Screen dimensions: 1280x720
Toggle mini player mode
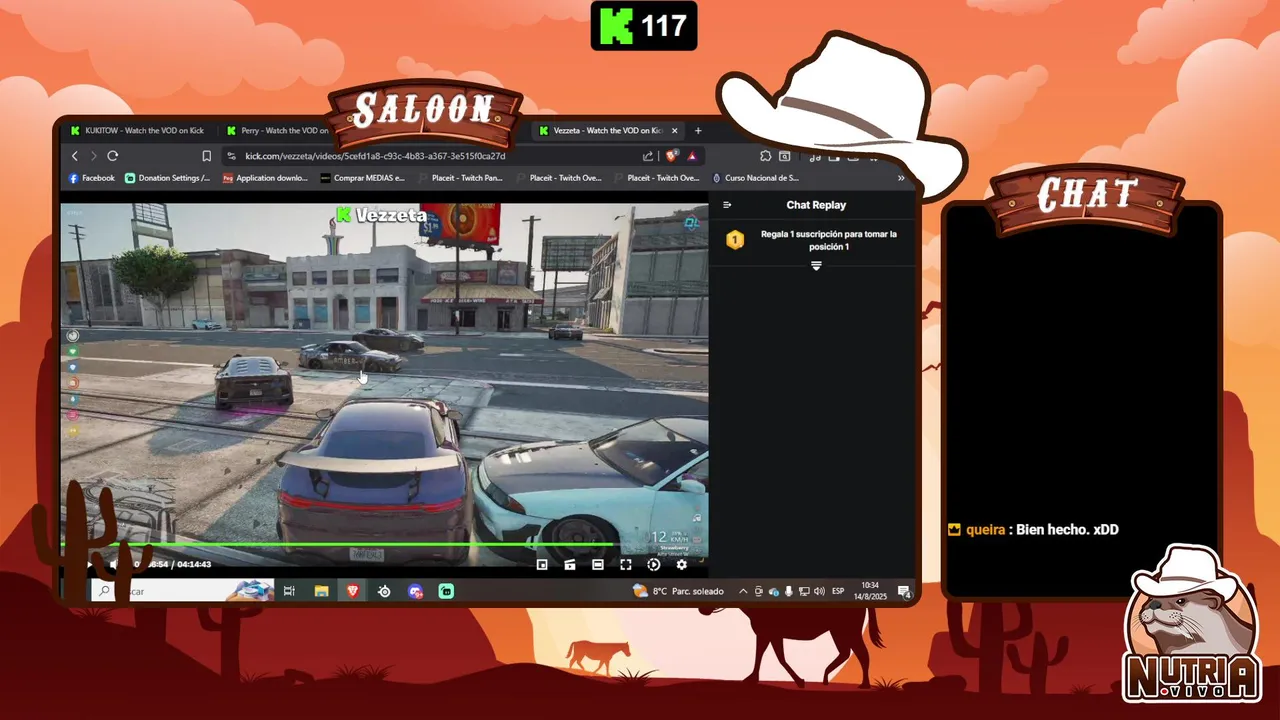click(542, 565)
